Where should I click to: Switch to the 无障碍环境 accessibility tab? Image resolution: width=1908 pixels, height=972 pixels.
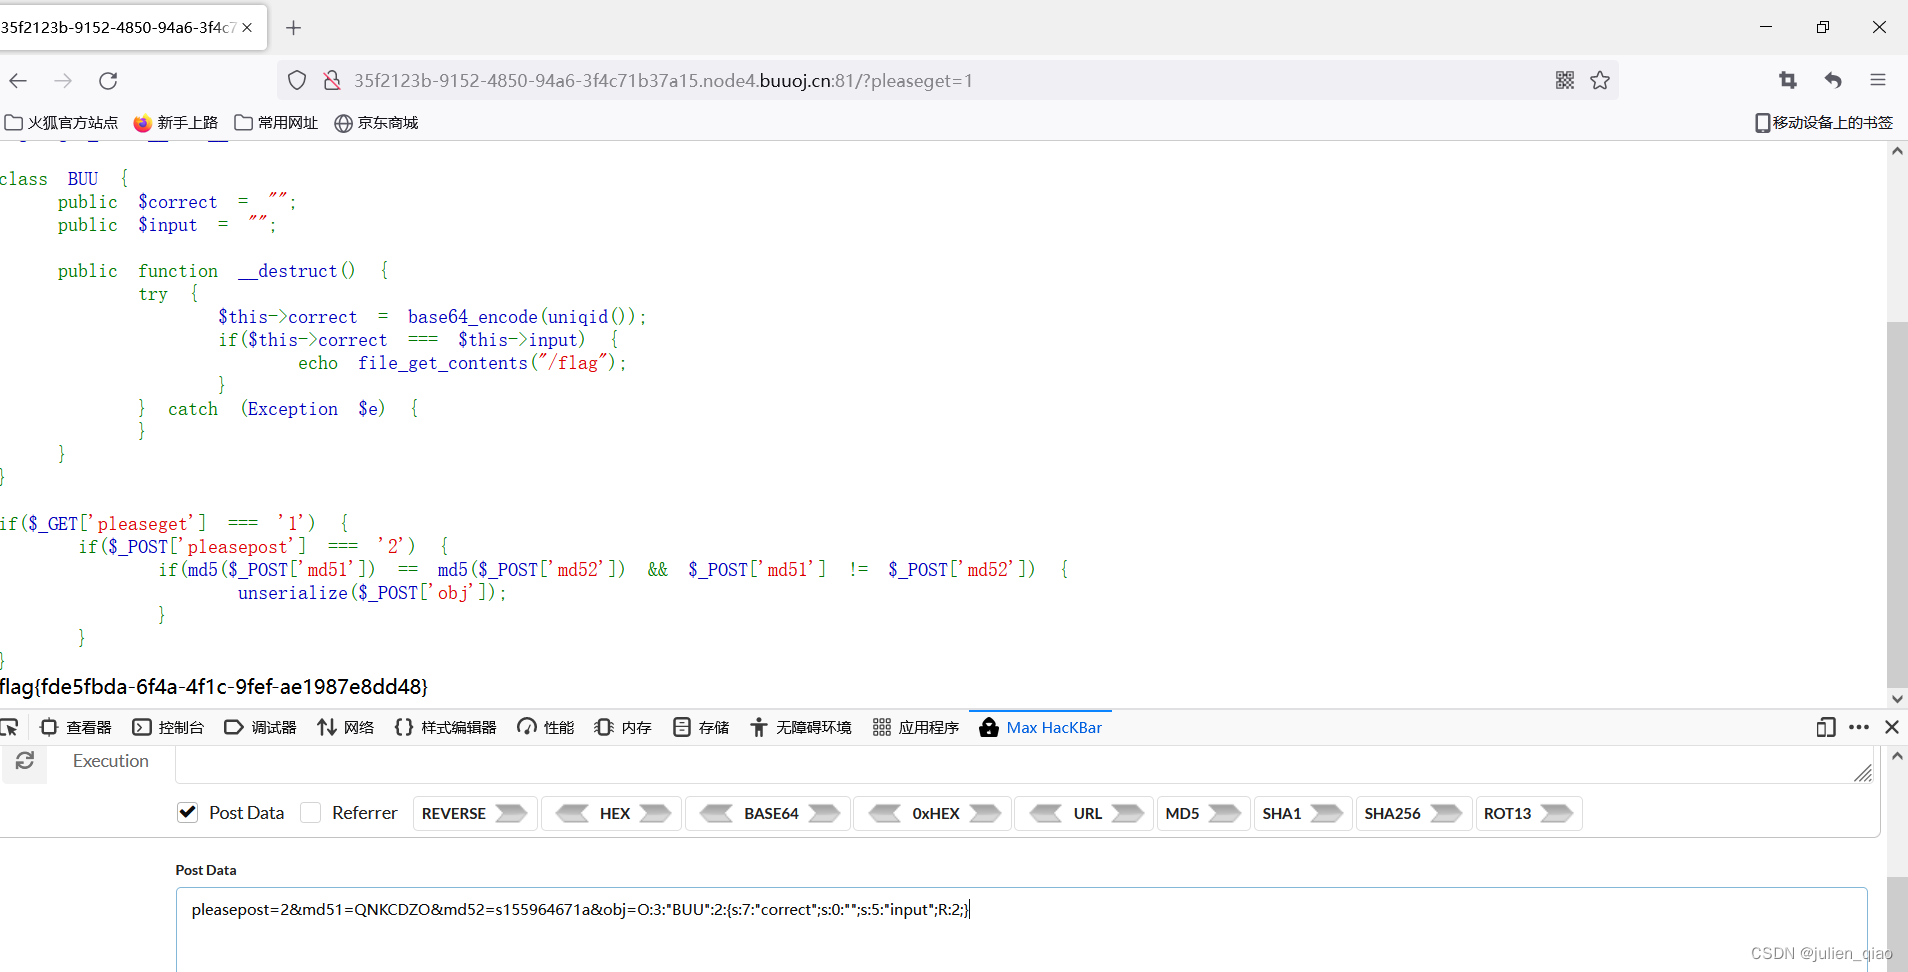[800, 727]
